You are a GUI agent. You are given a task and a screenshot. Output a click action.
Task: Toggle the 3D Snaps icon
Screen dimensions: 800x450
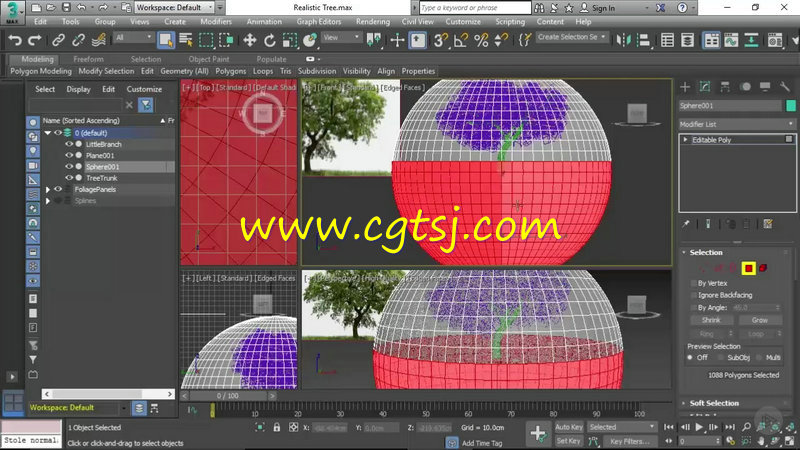[x=441, y=40]
